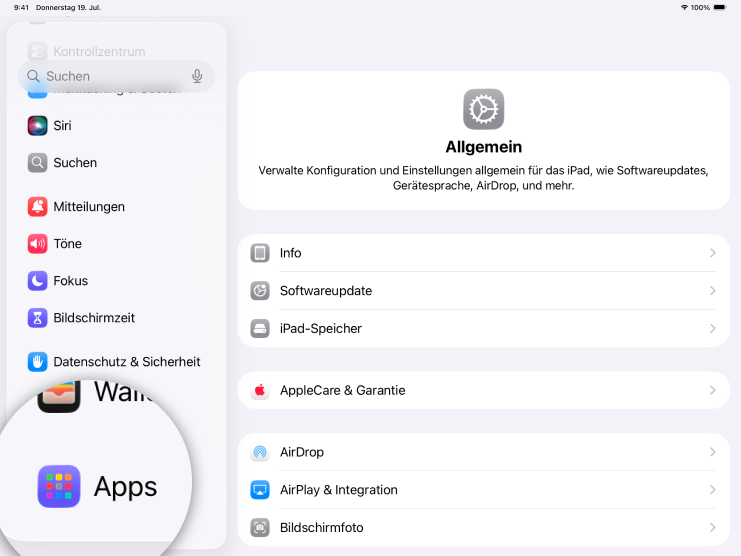Open iPad-Speicher disclosure chevron
Viewport: 741px width, 556px height.
(712, 329)
